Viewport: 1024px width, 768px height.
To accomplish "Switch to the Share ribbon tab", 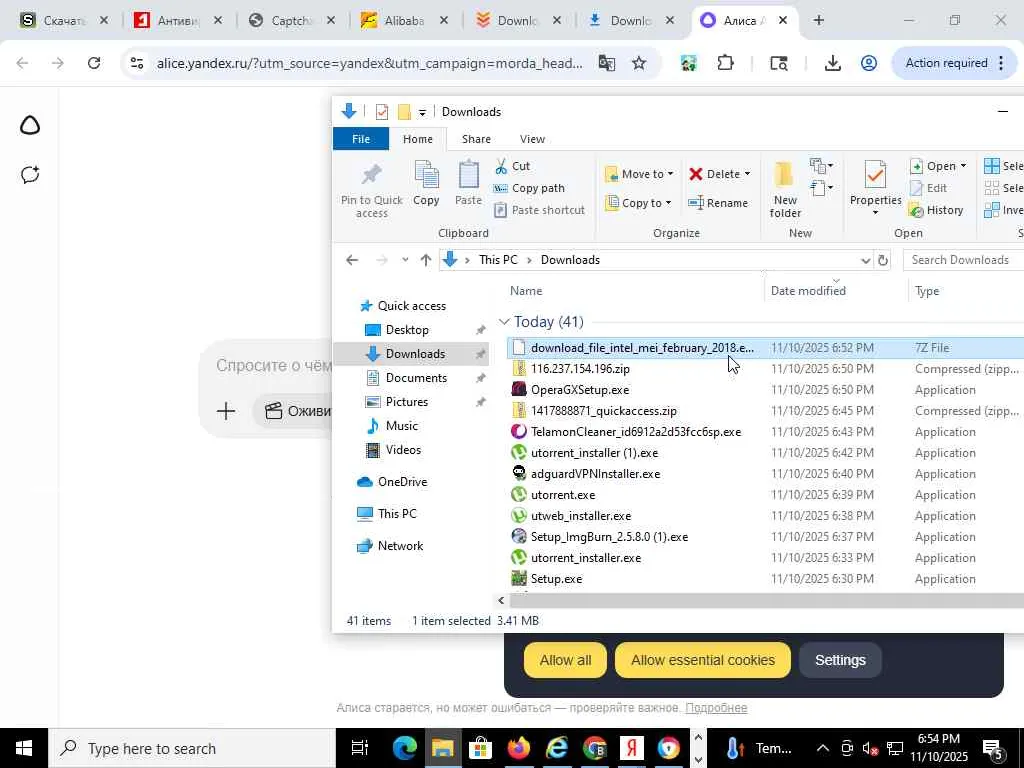I will (x=476, y=139).
